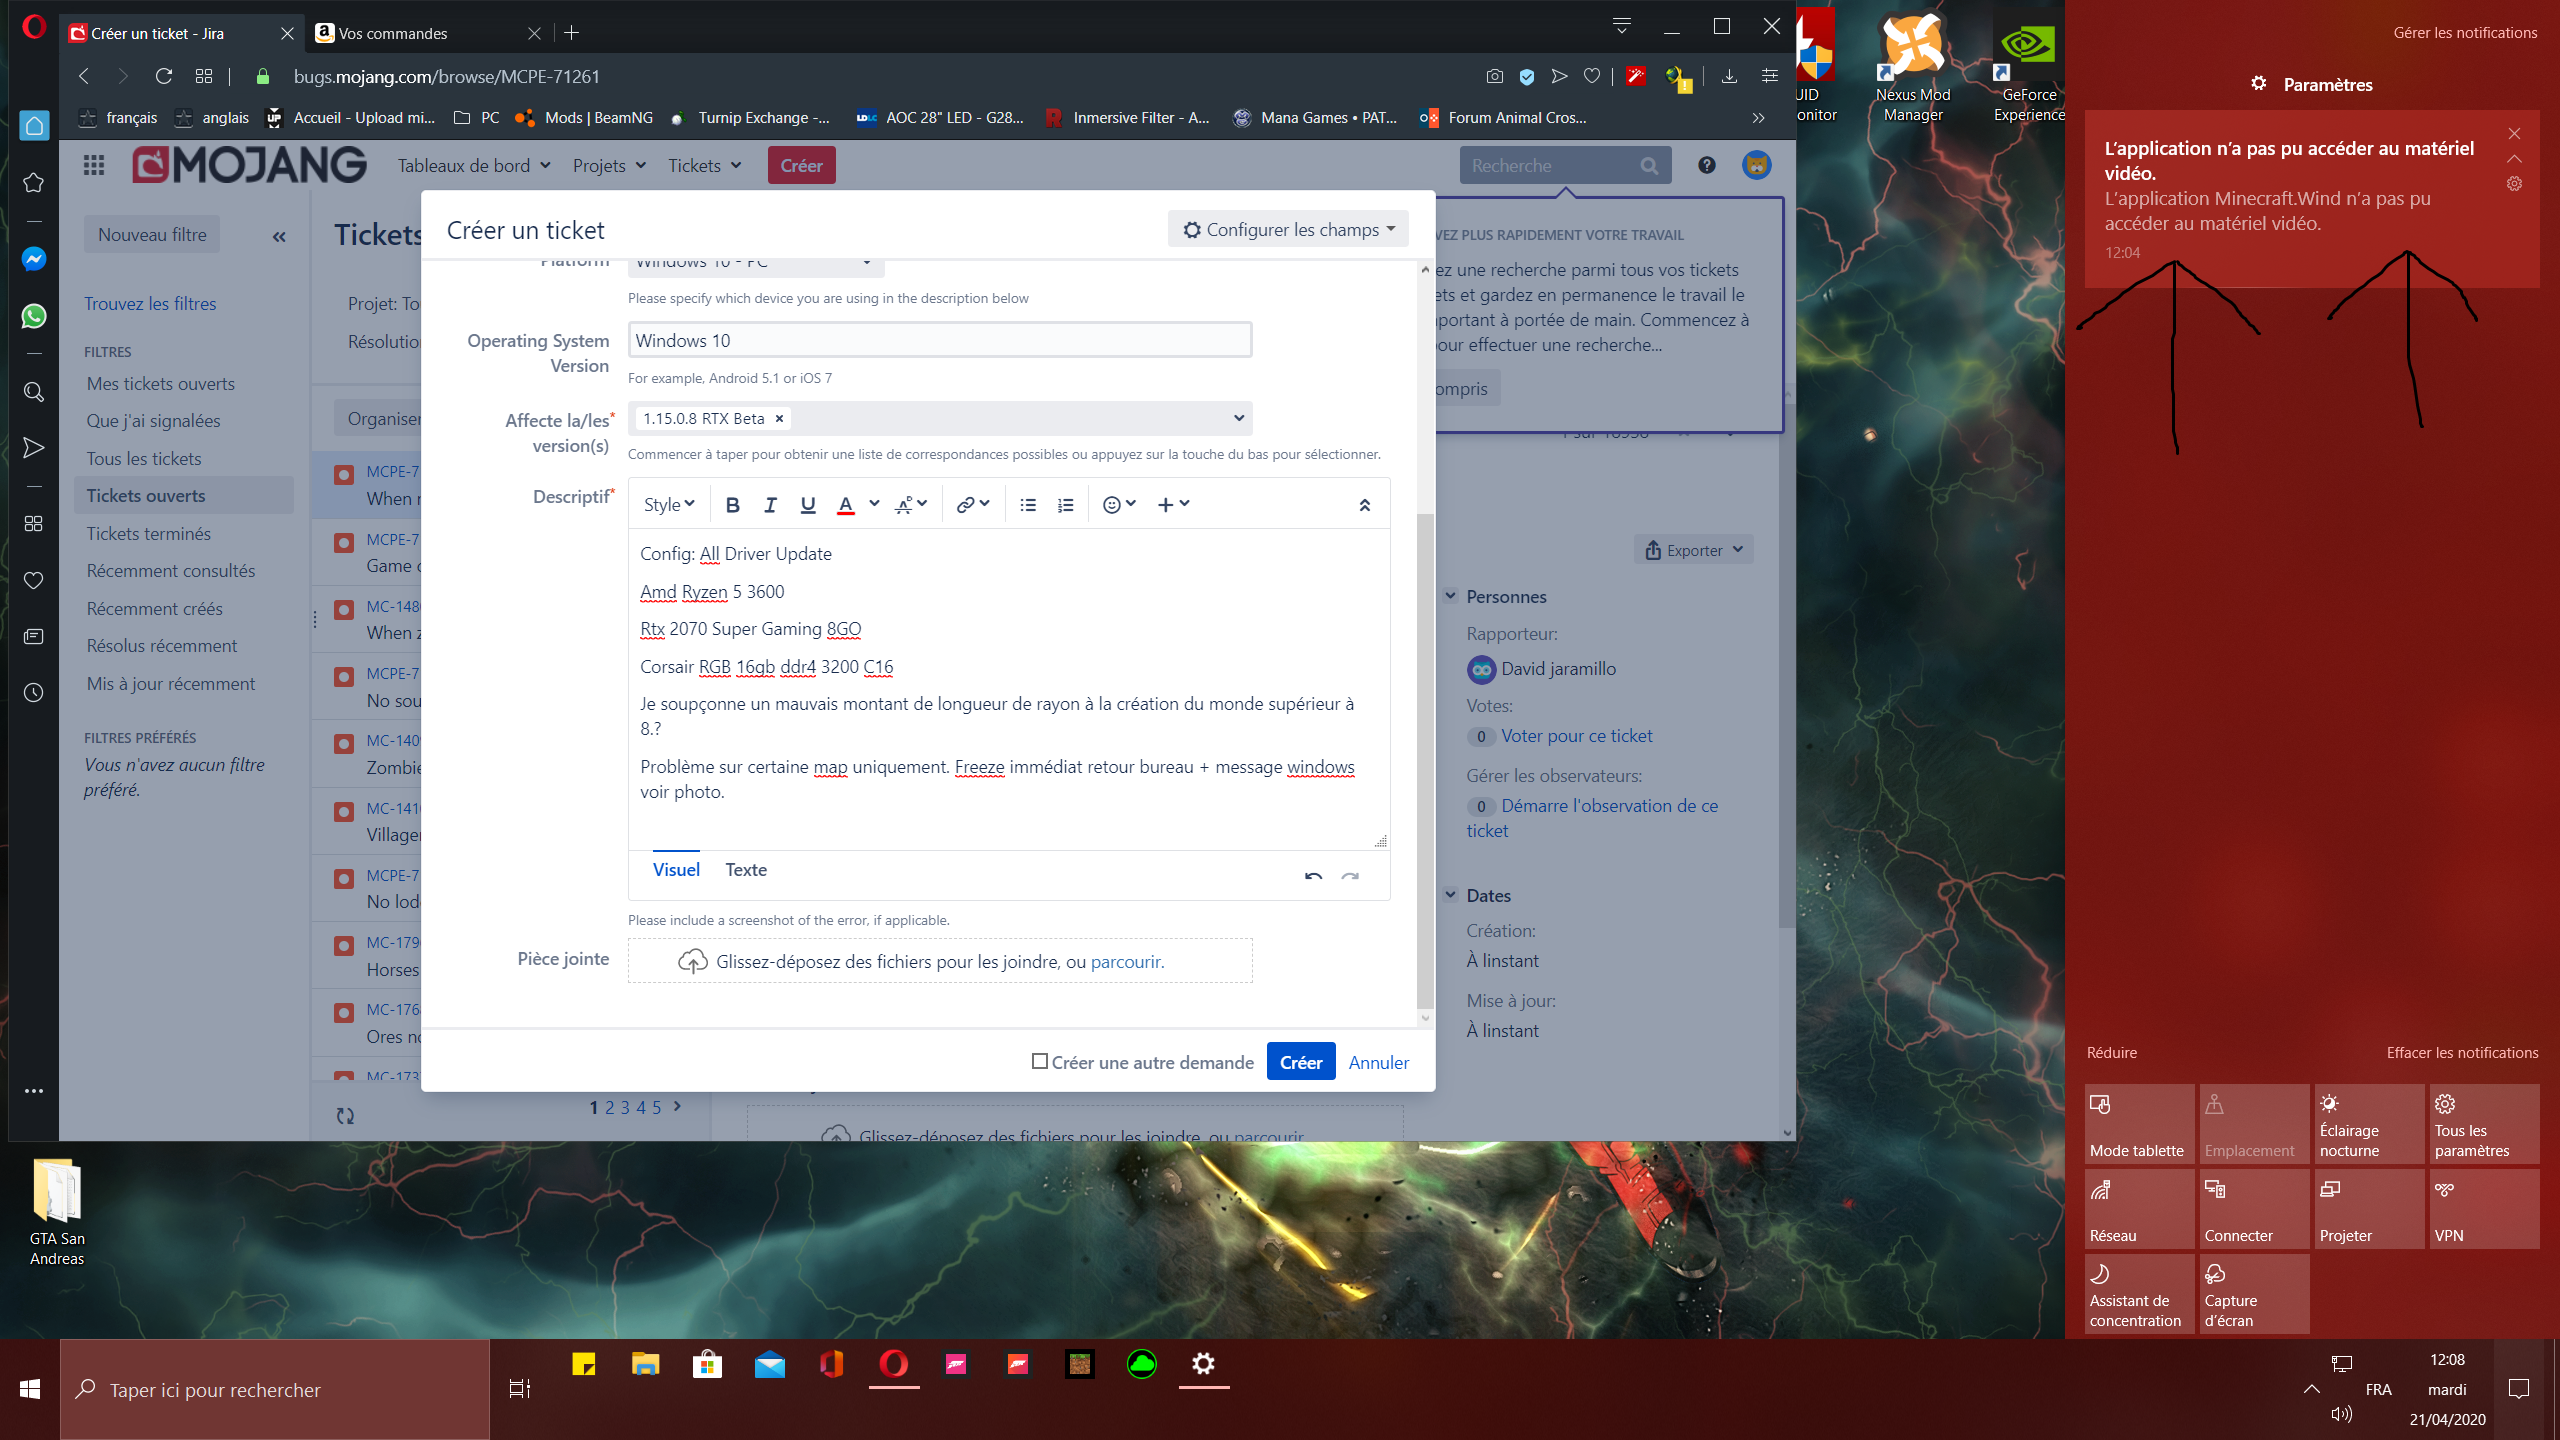Click the Operating System Version field

(x=939, y=340)
